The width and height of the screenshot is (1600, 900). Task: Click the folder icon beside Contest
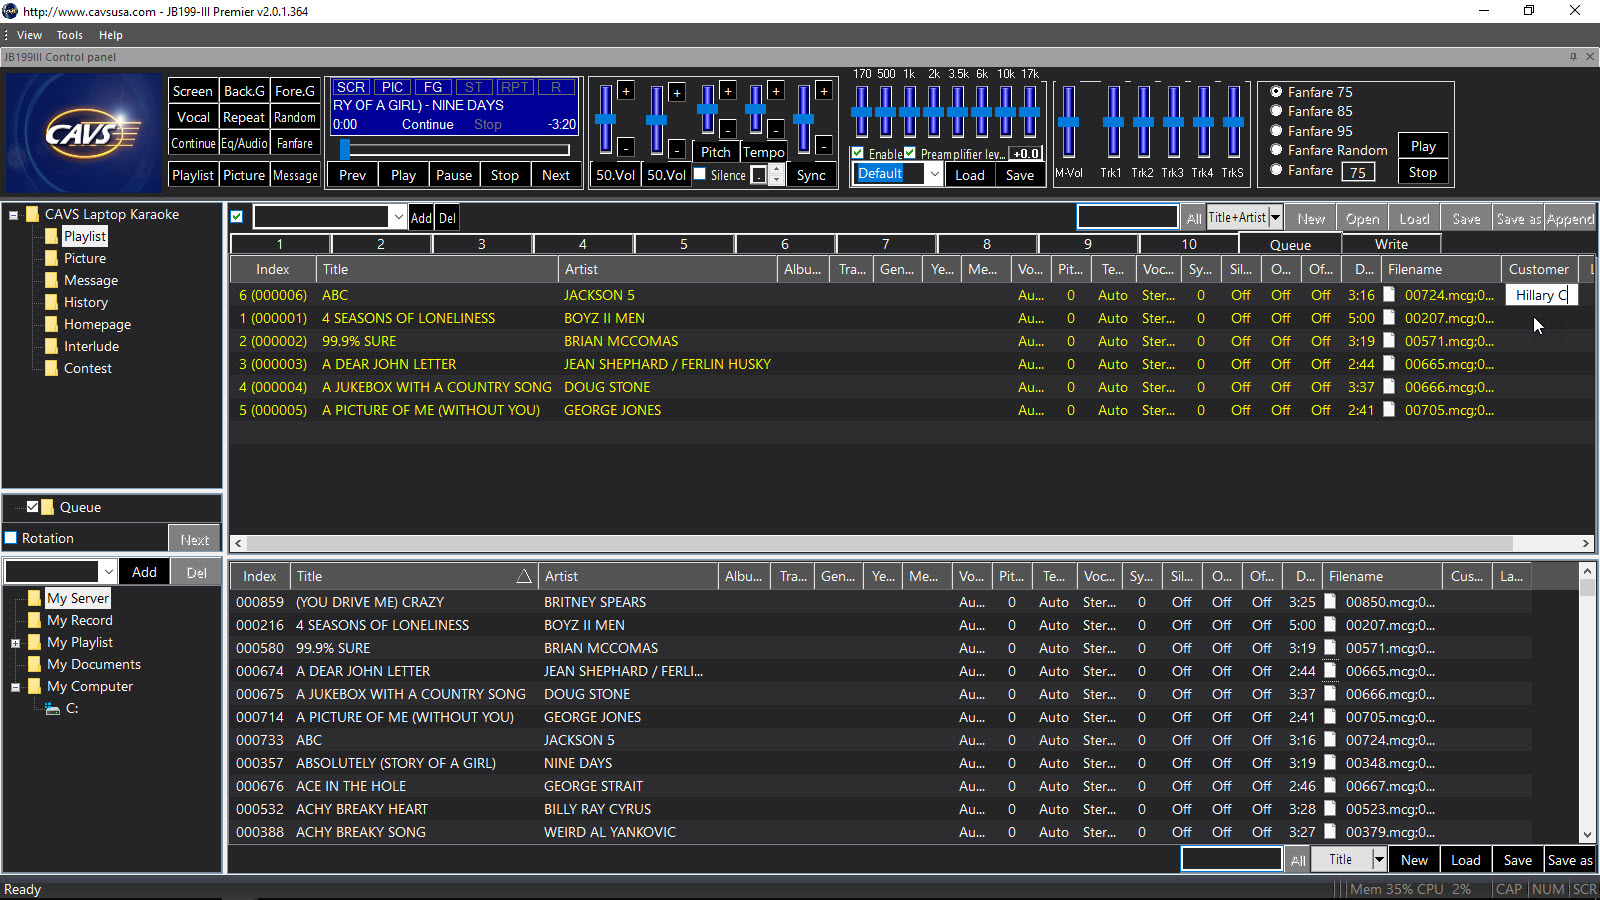pos(52,368)
